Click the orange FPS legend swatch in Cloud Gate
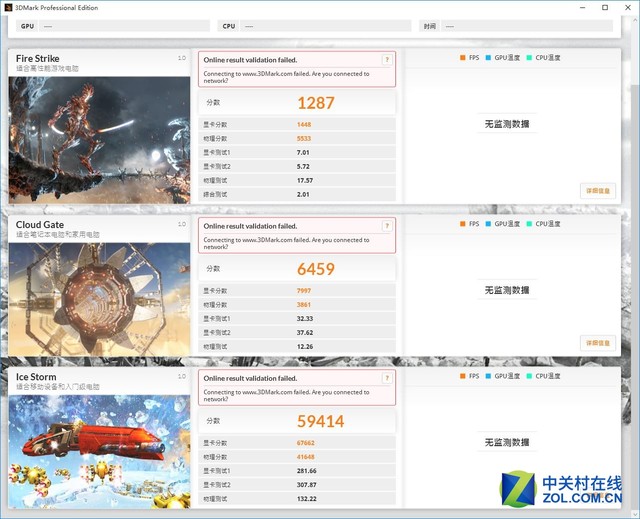This screenshot has height=519, width=640. 462,224
